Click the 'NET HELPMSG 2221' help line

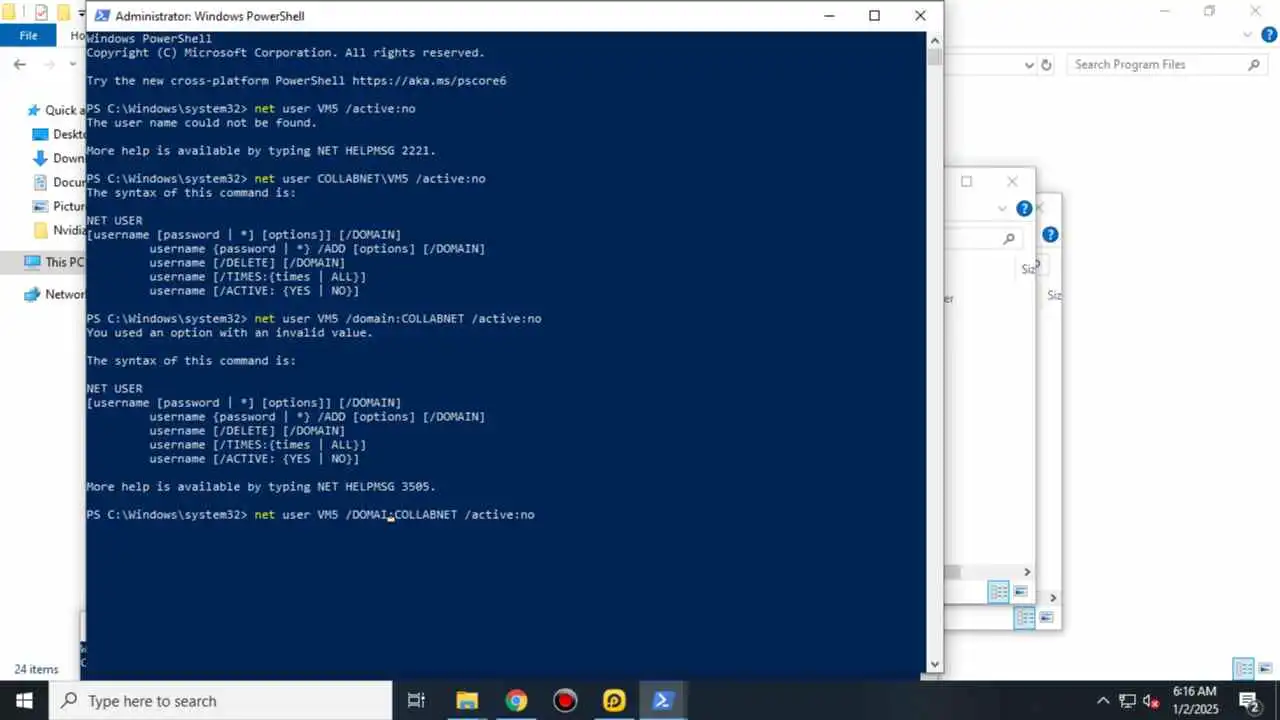coord(261,151)
